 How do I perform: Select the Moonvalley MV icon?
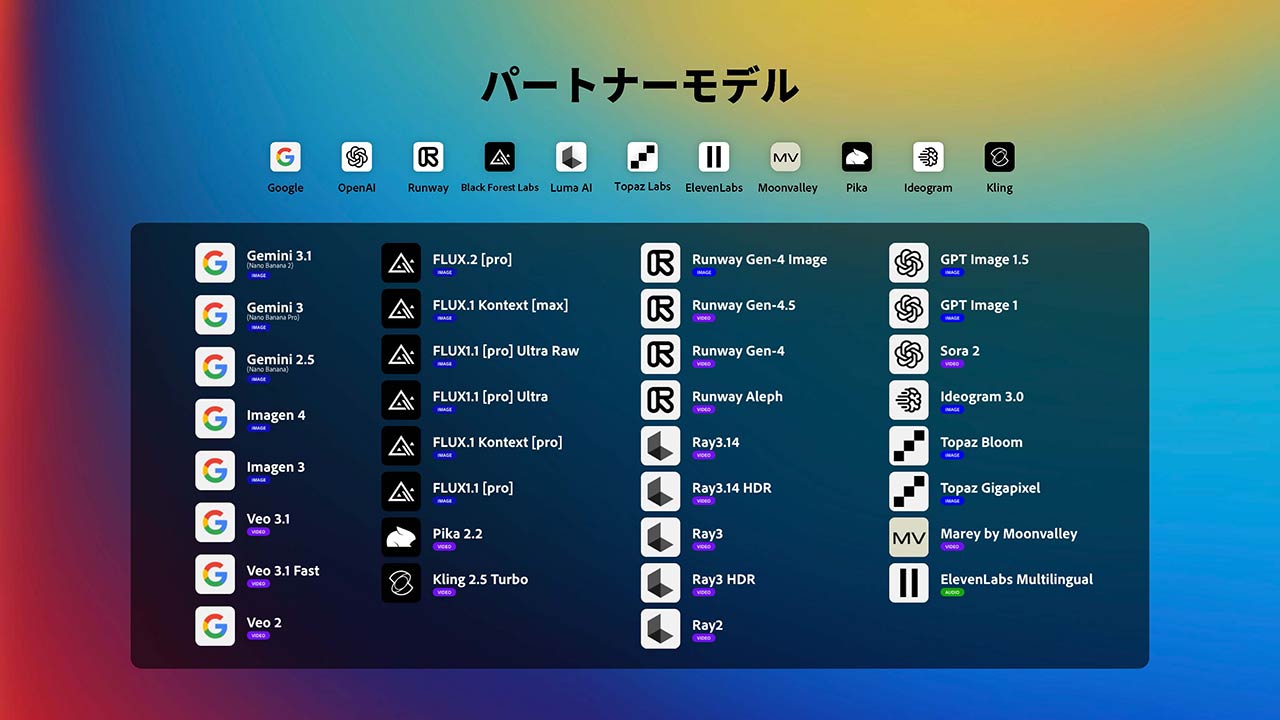(x=785, y=157)
